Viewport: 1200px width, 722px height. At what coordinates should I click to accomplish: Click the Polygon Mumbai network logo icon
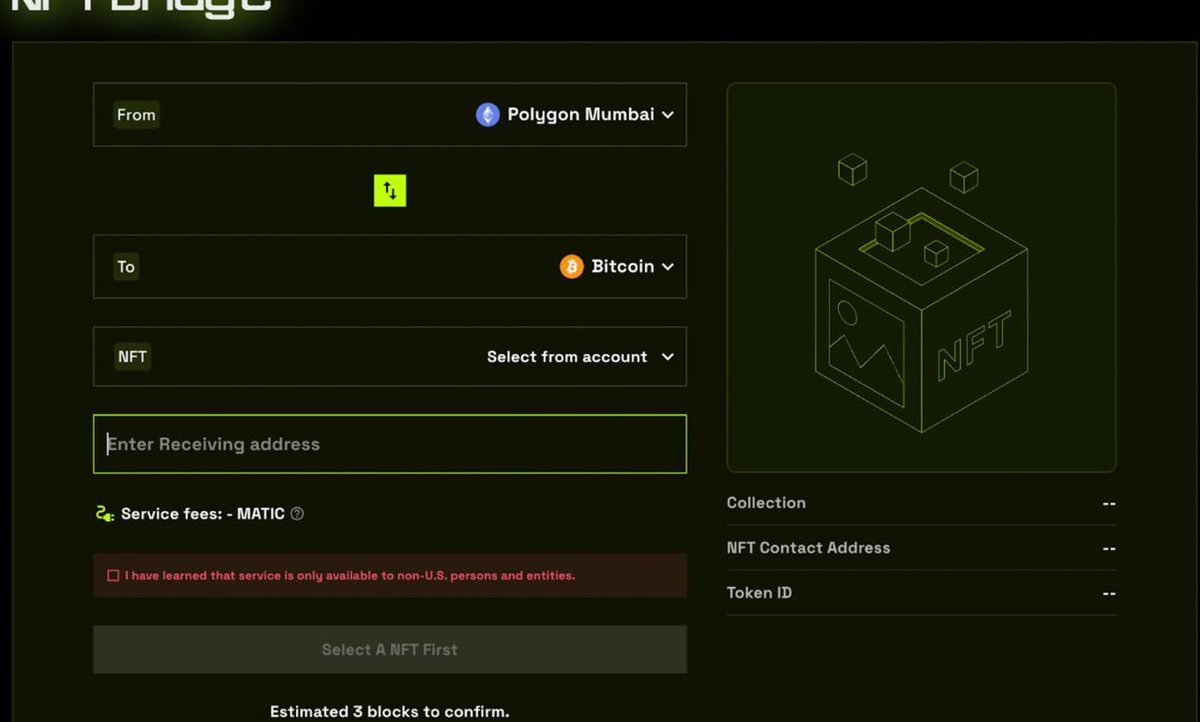click(487, 114)
